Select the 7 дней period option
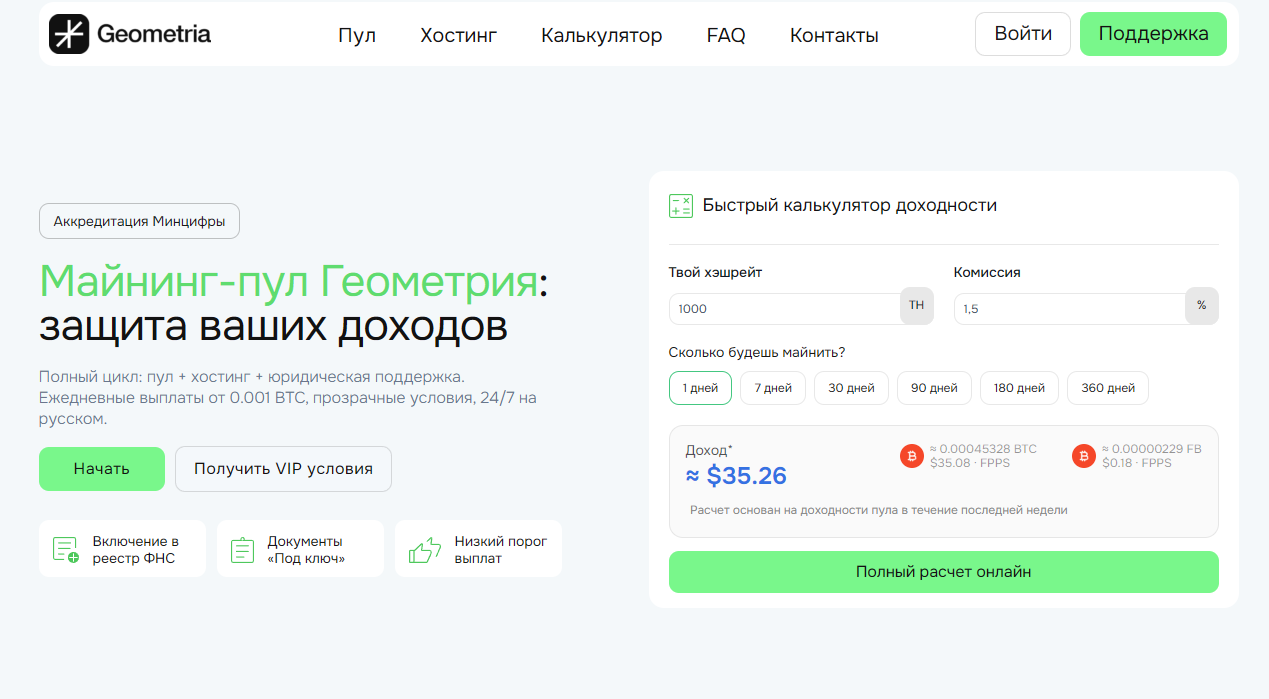This screenshot has width=1269, height=699. [x=773, y=388]
